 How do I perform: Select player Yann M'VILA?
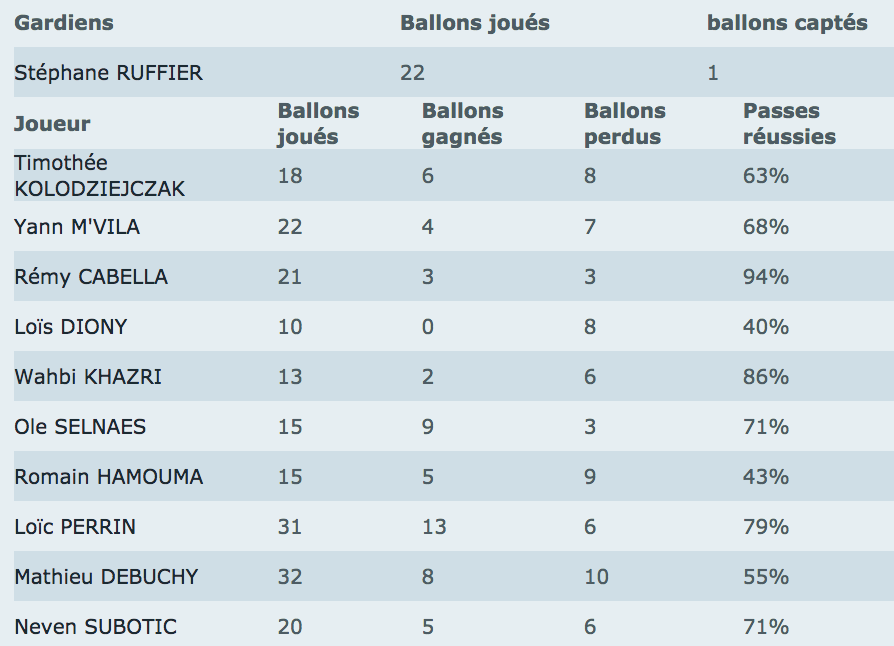(x=77, y=227)
